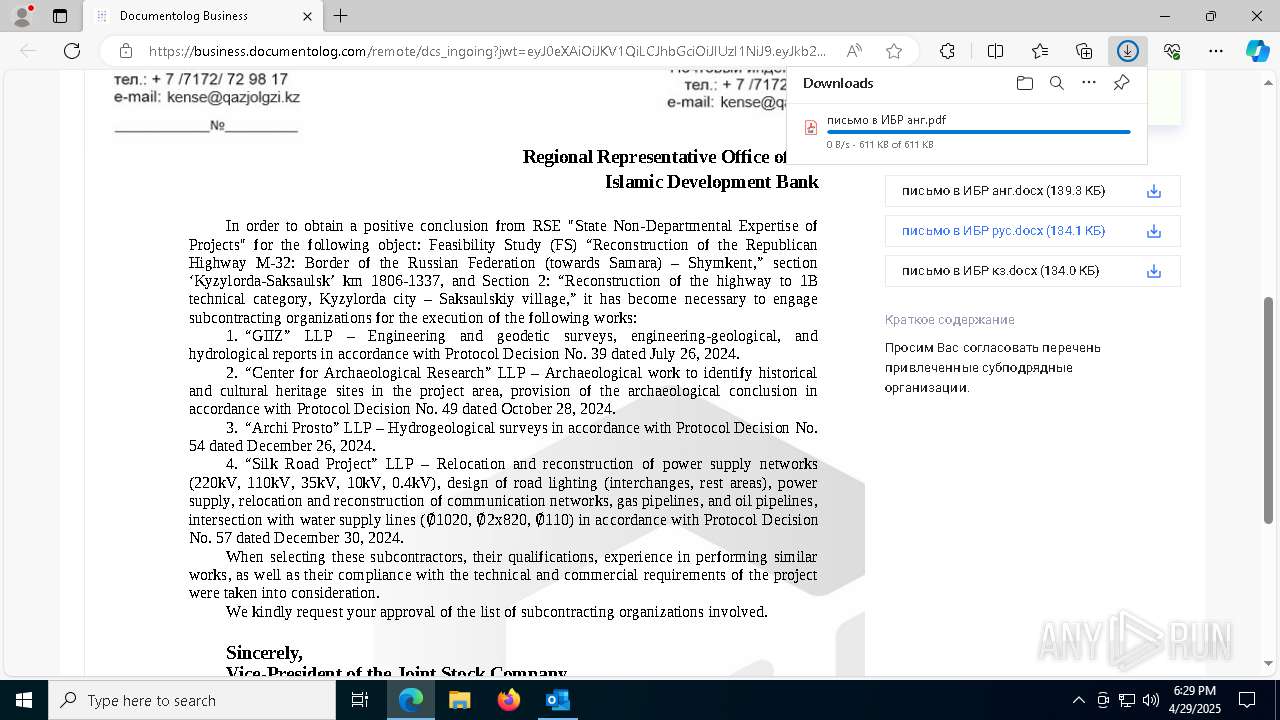
Task: Open the clock showing 6:29 PM
Action: click(x=1195, y=700)
